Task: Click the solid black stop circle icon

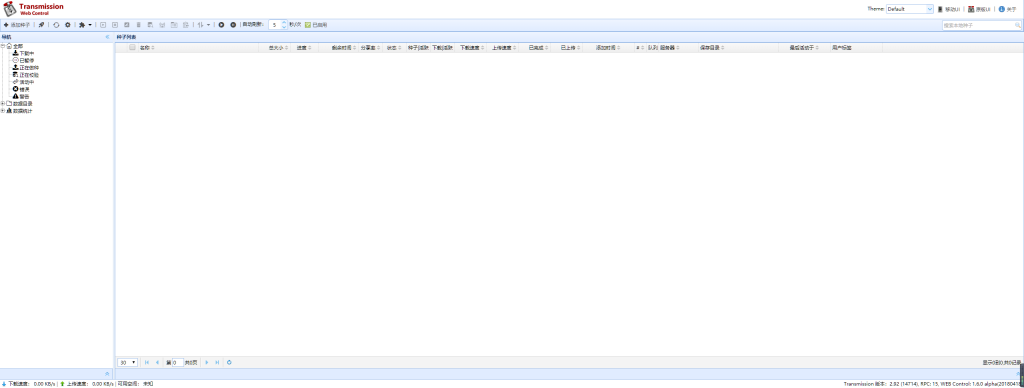Action: tap(232, 25)
